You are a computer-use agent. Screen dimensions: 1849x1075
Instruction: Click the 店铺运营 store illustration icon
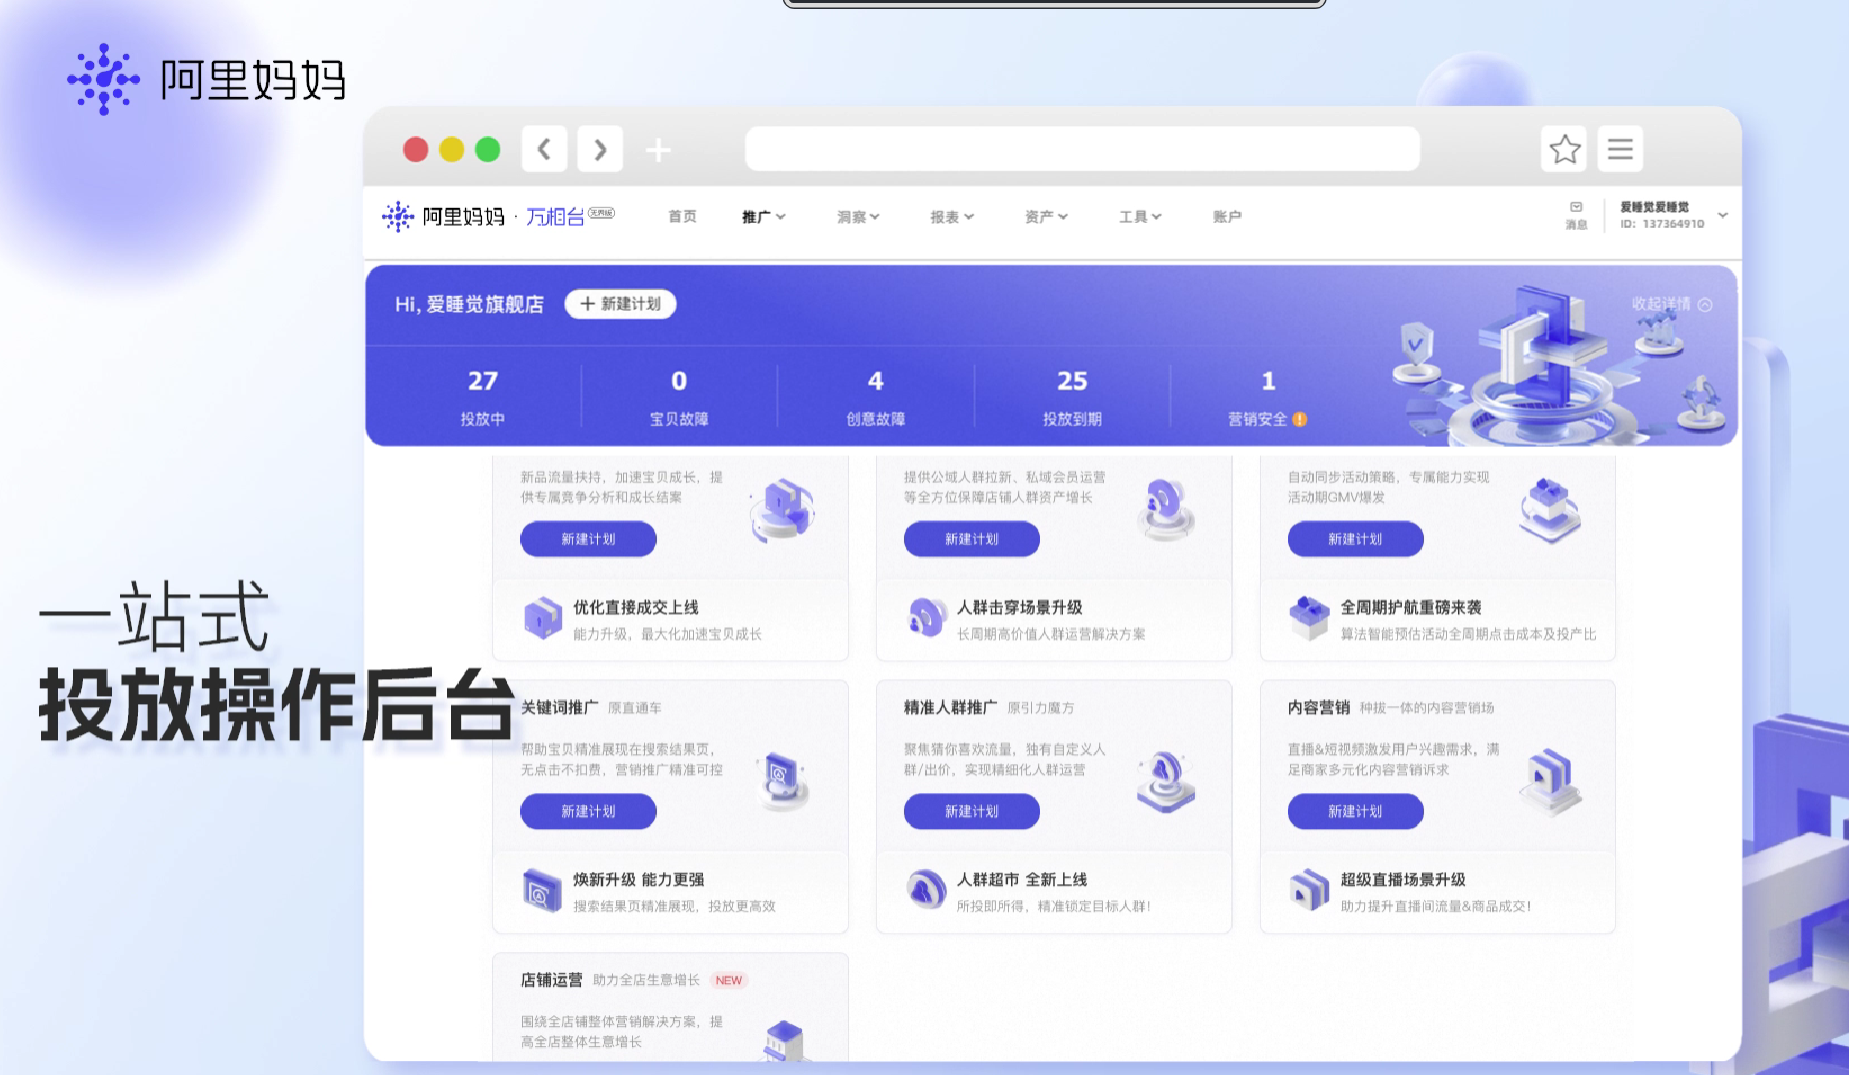click(x=784, y=1041)
